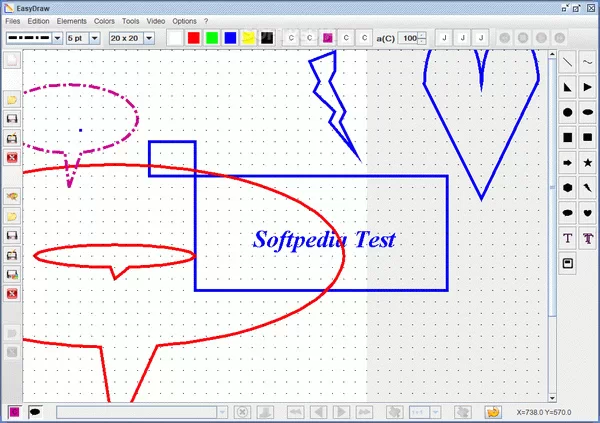Click the C button right of magenta swatch

pyautogui.click(x=346, y=38)
